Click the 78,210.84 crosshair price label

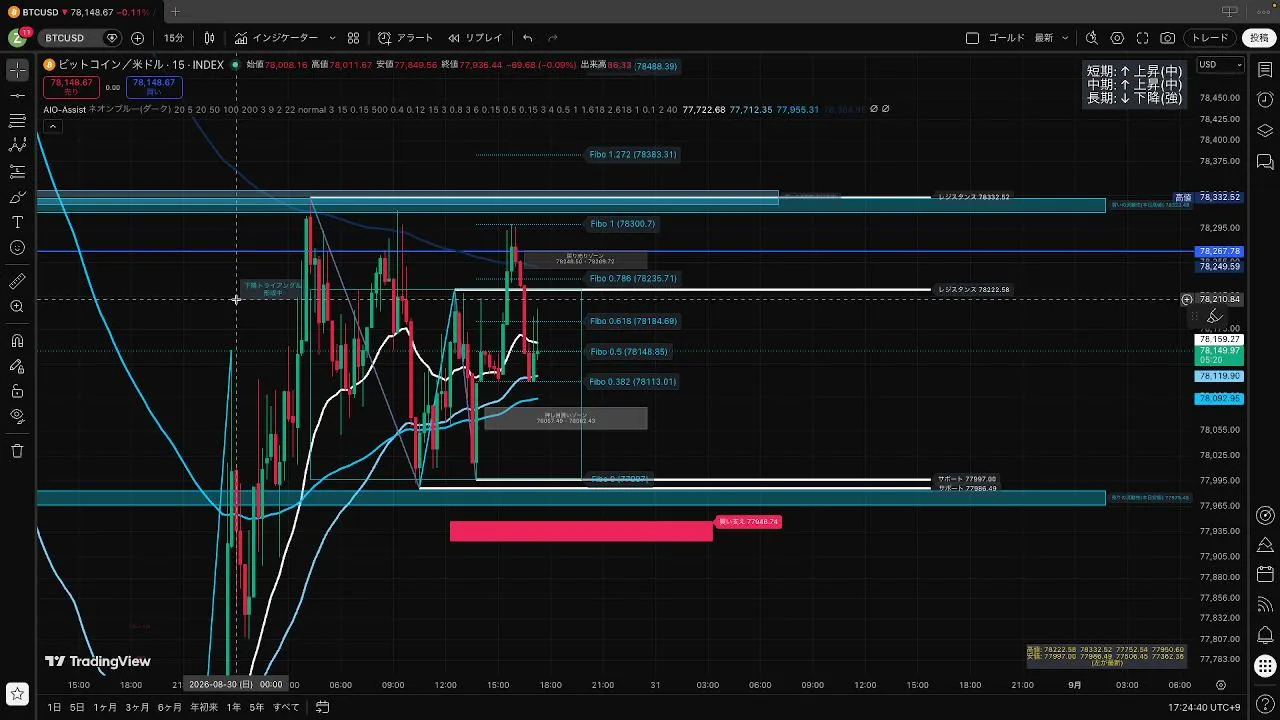coord(1218,299)
